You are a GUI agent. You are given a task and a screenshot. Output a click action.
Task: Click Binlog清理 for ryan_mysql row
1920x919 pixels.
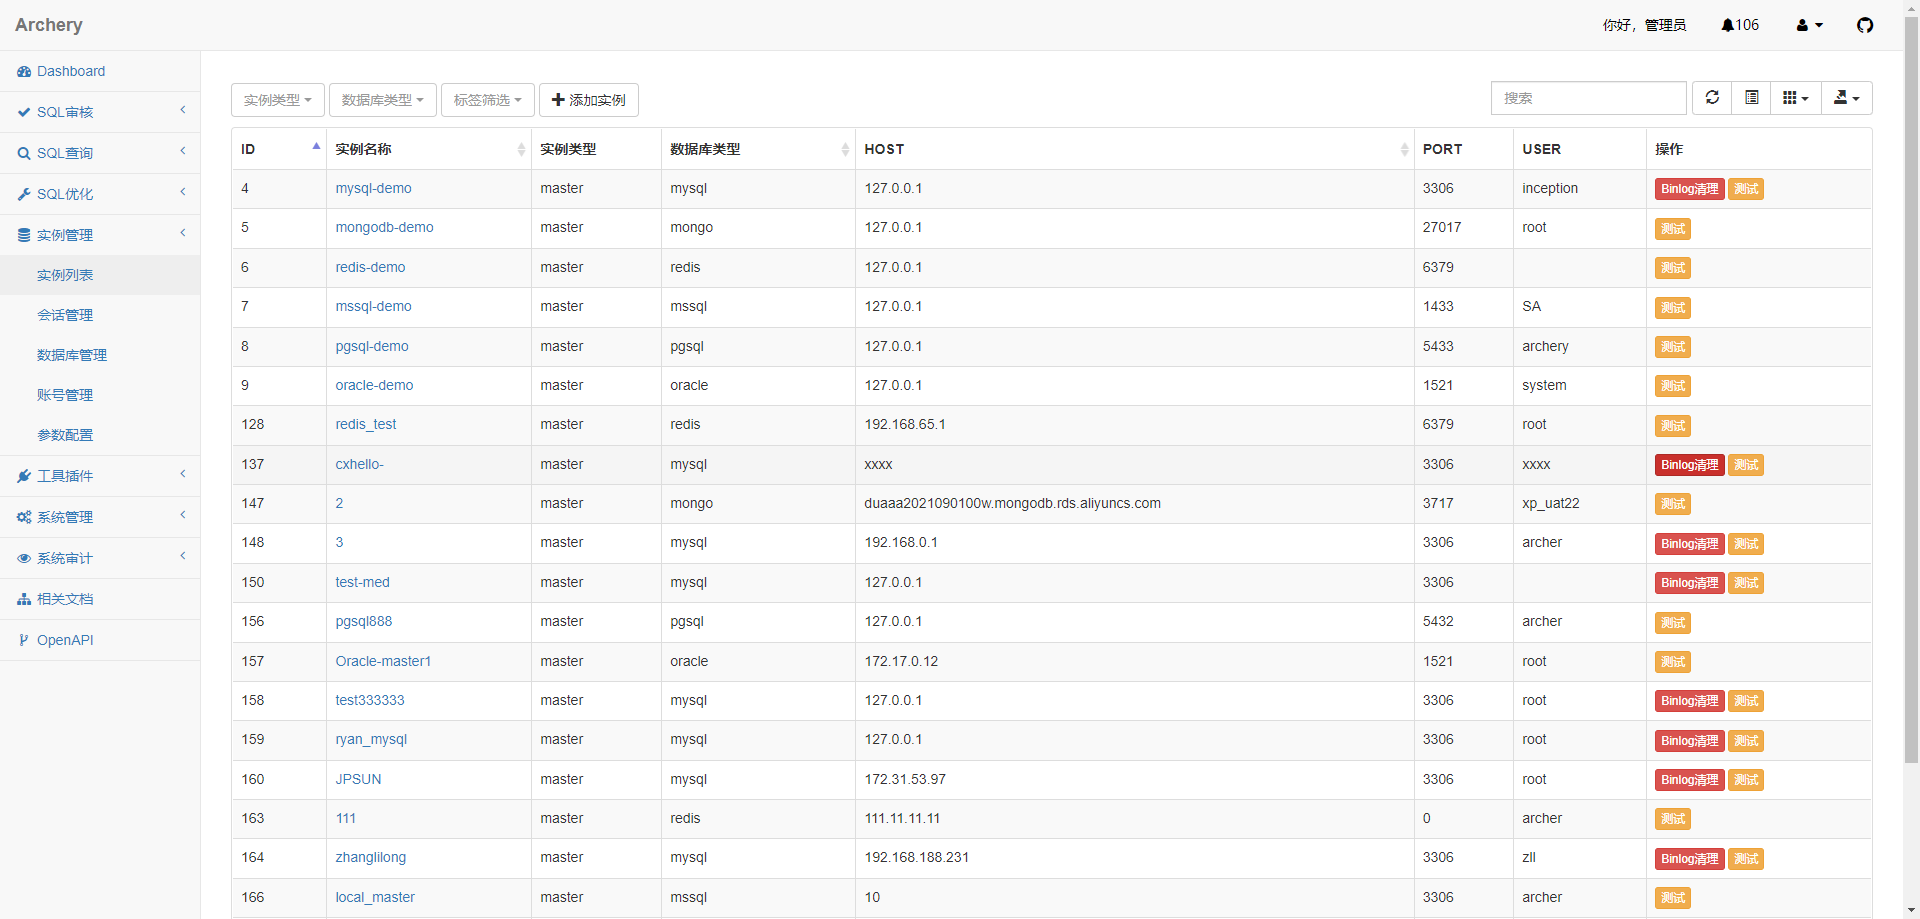(x=1690, y=741)
